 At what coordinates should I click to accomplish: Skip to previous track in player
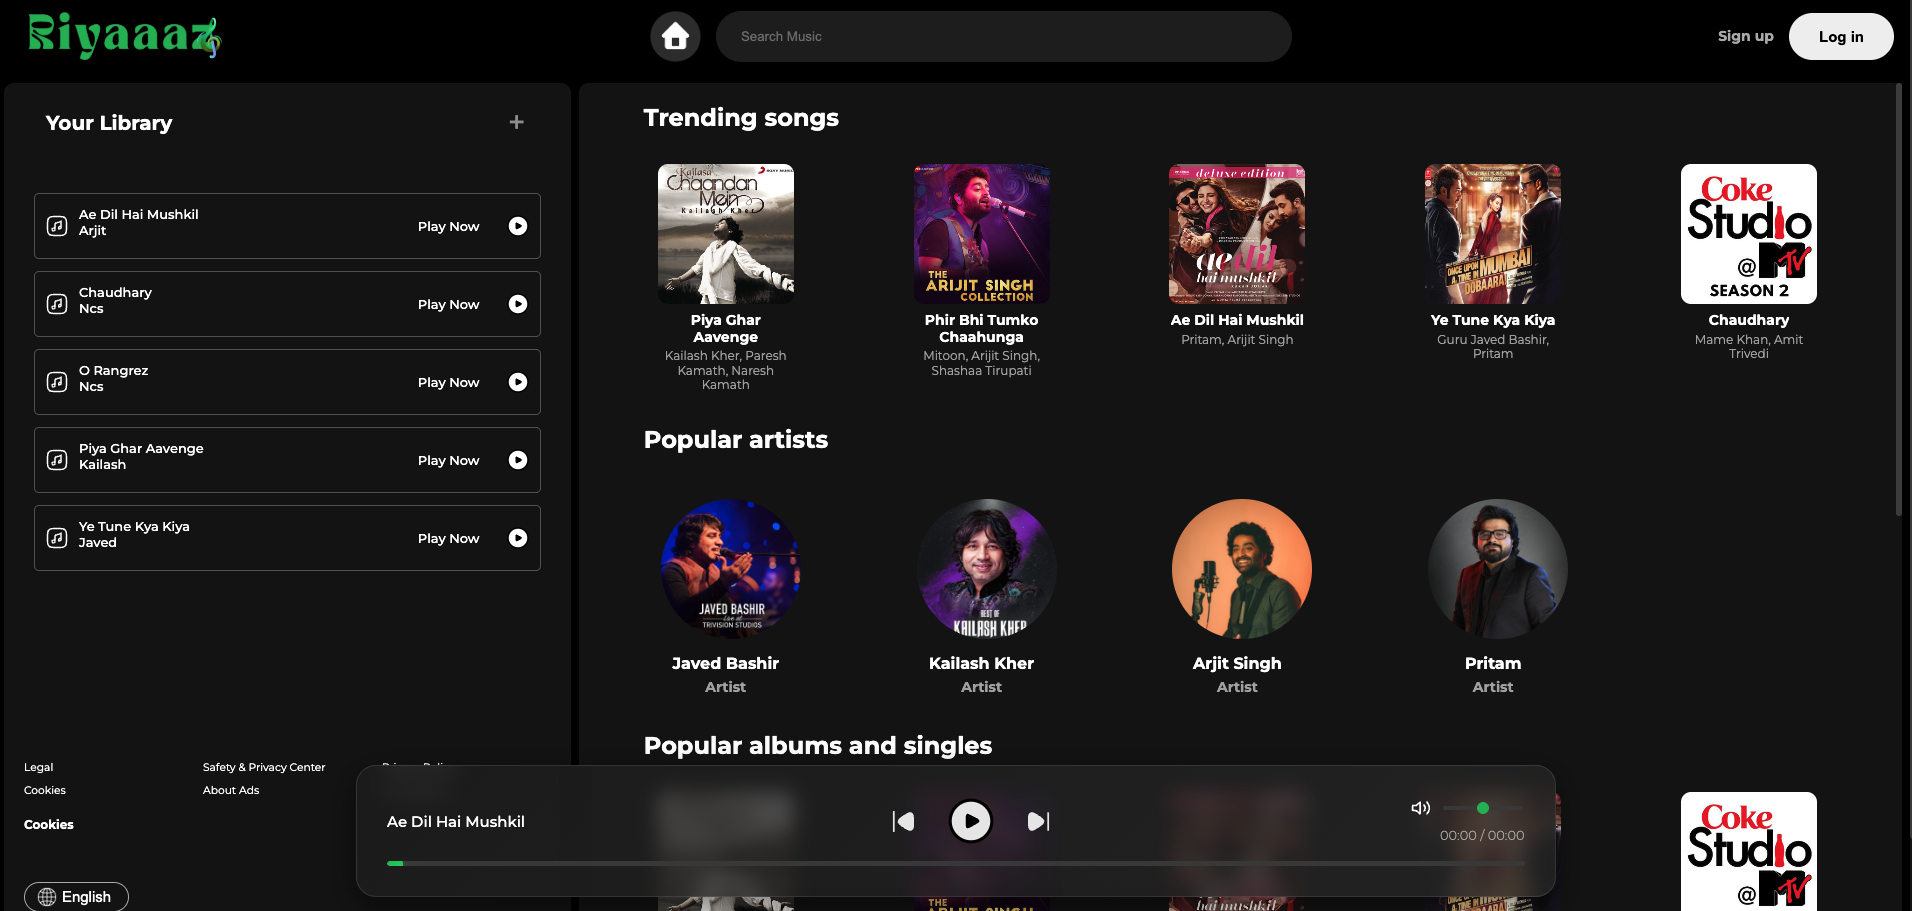coord(903,821)
